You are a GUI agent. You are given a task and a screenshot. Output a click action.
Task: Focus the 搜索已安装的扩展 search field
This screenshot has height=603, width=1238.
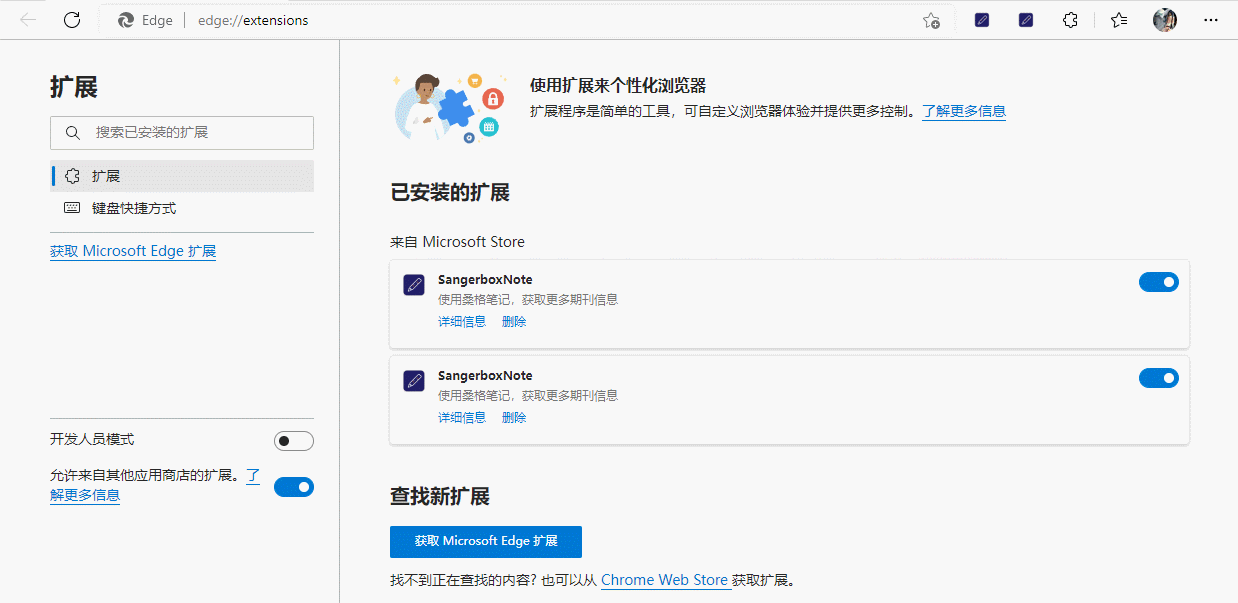coord(182,133)
